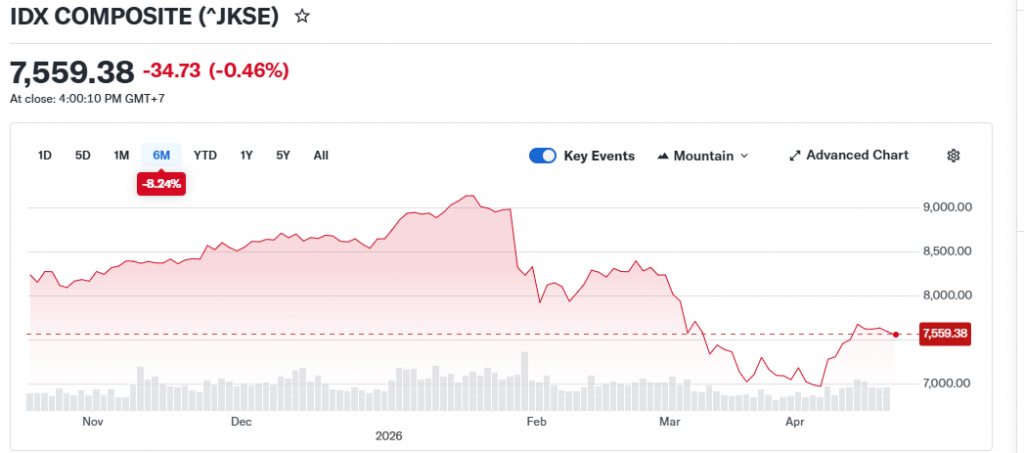Select the 5D time range

coord(83,155)
